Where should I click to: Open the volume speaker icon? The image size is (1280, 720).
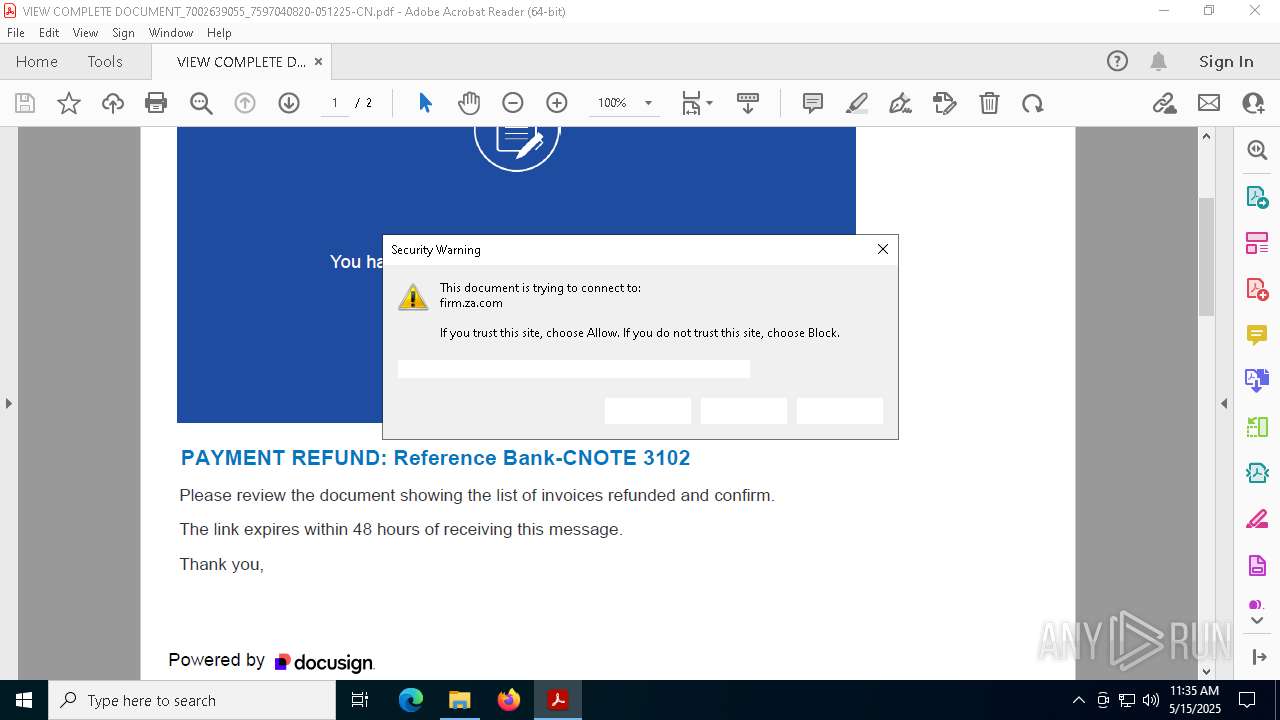[x=1150, y=700]
